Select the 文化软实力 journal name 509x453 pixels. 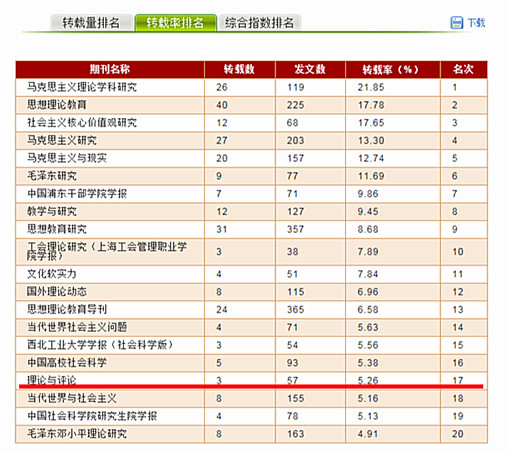pyautogui.click(x=52, y=274)
